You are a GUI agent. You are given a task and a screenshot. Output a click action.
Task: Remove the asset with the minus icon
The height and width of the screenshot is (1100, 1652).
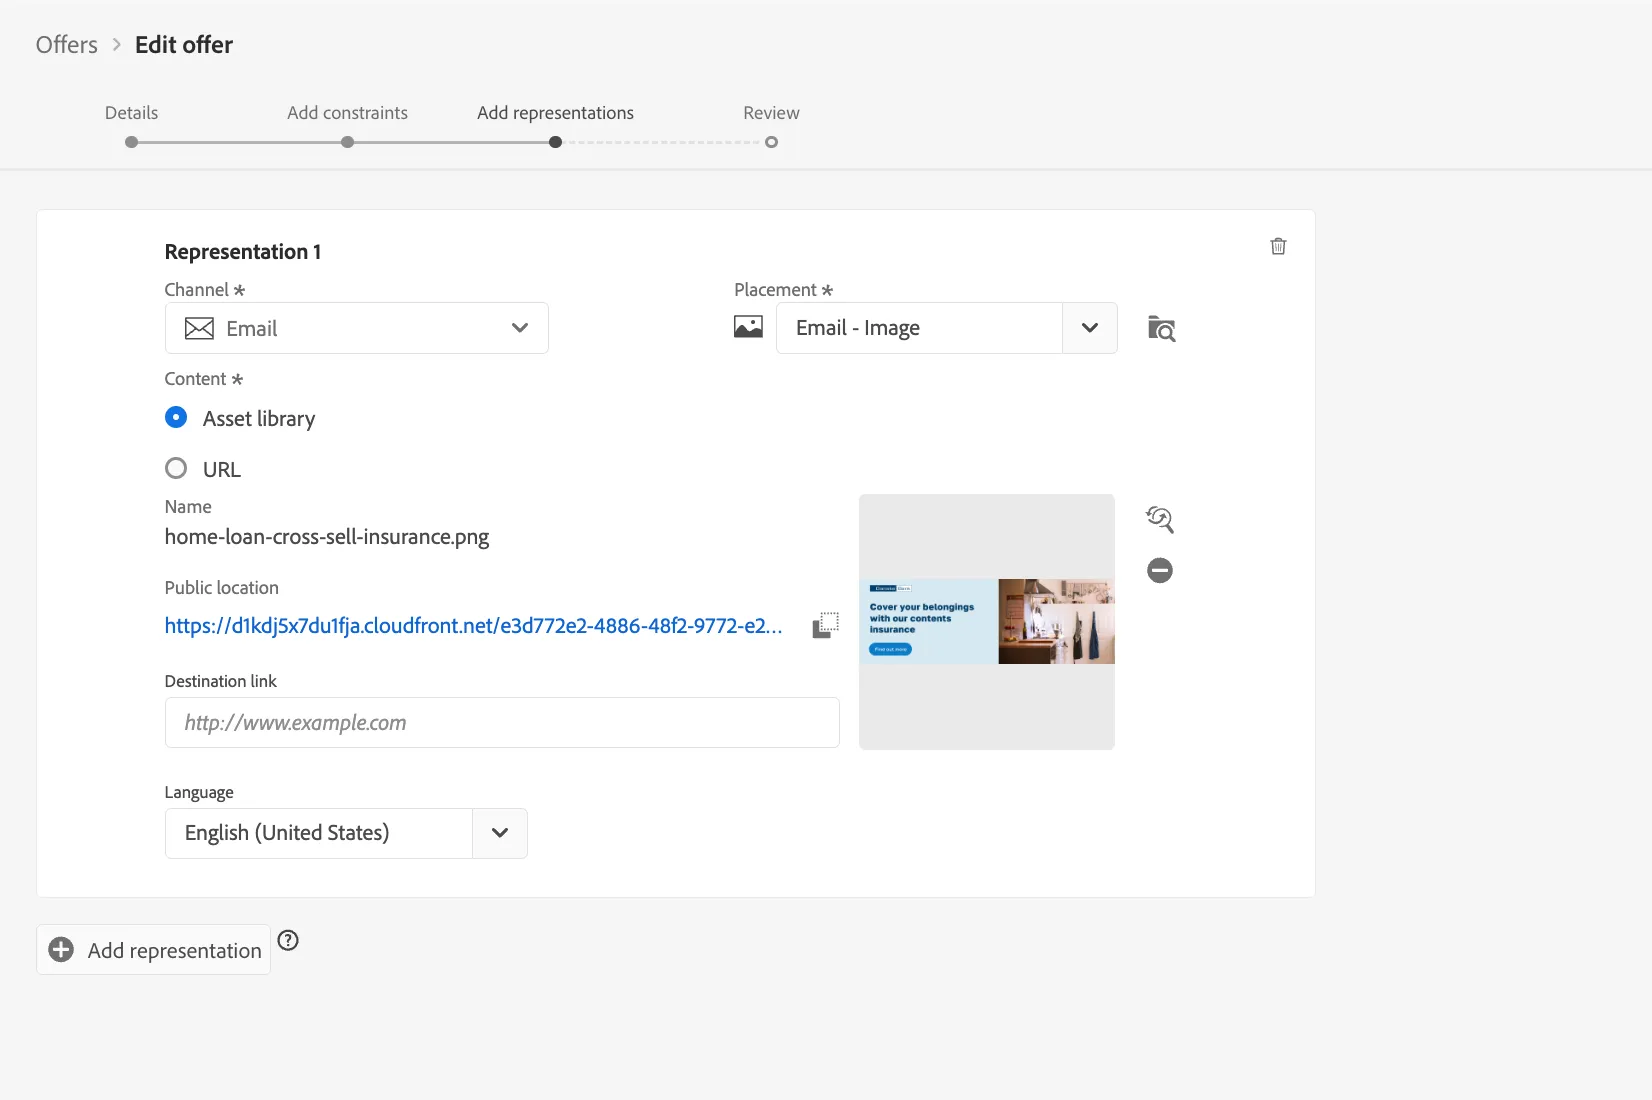(x=1160, y=570)
